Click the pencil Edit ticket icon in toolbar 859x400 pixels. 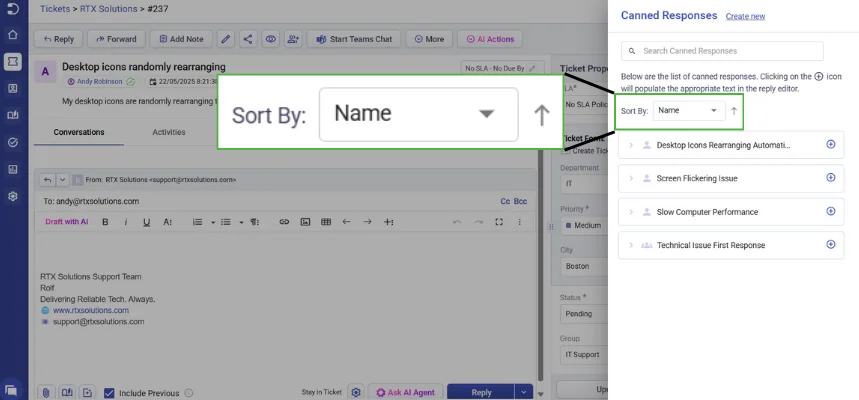(x=226, y=39)
